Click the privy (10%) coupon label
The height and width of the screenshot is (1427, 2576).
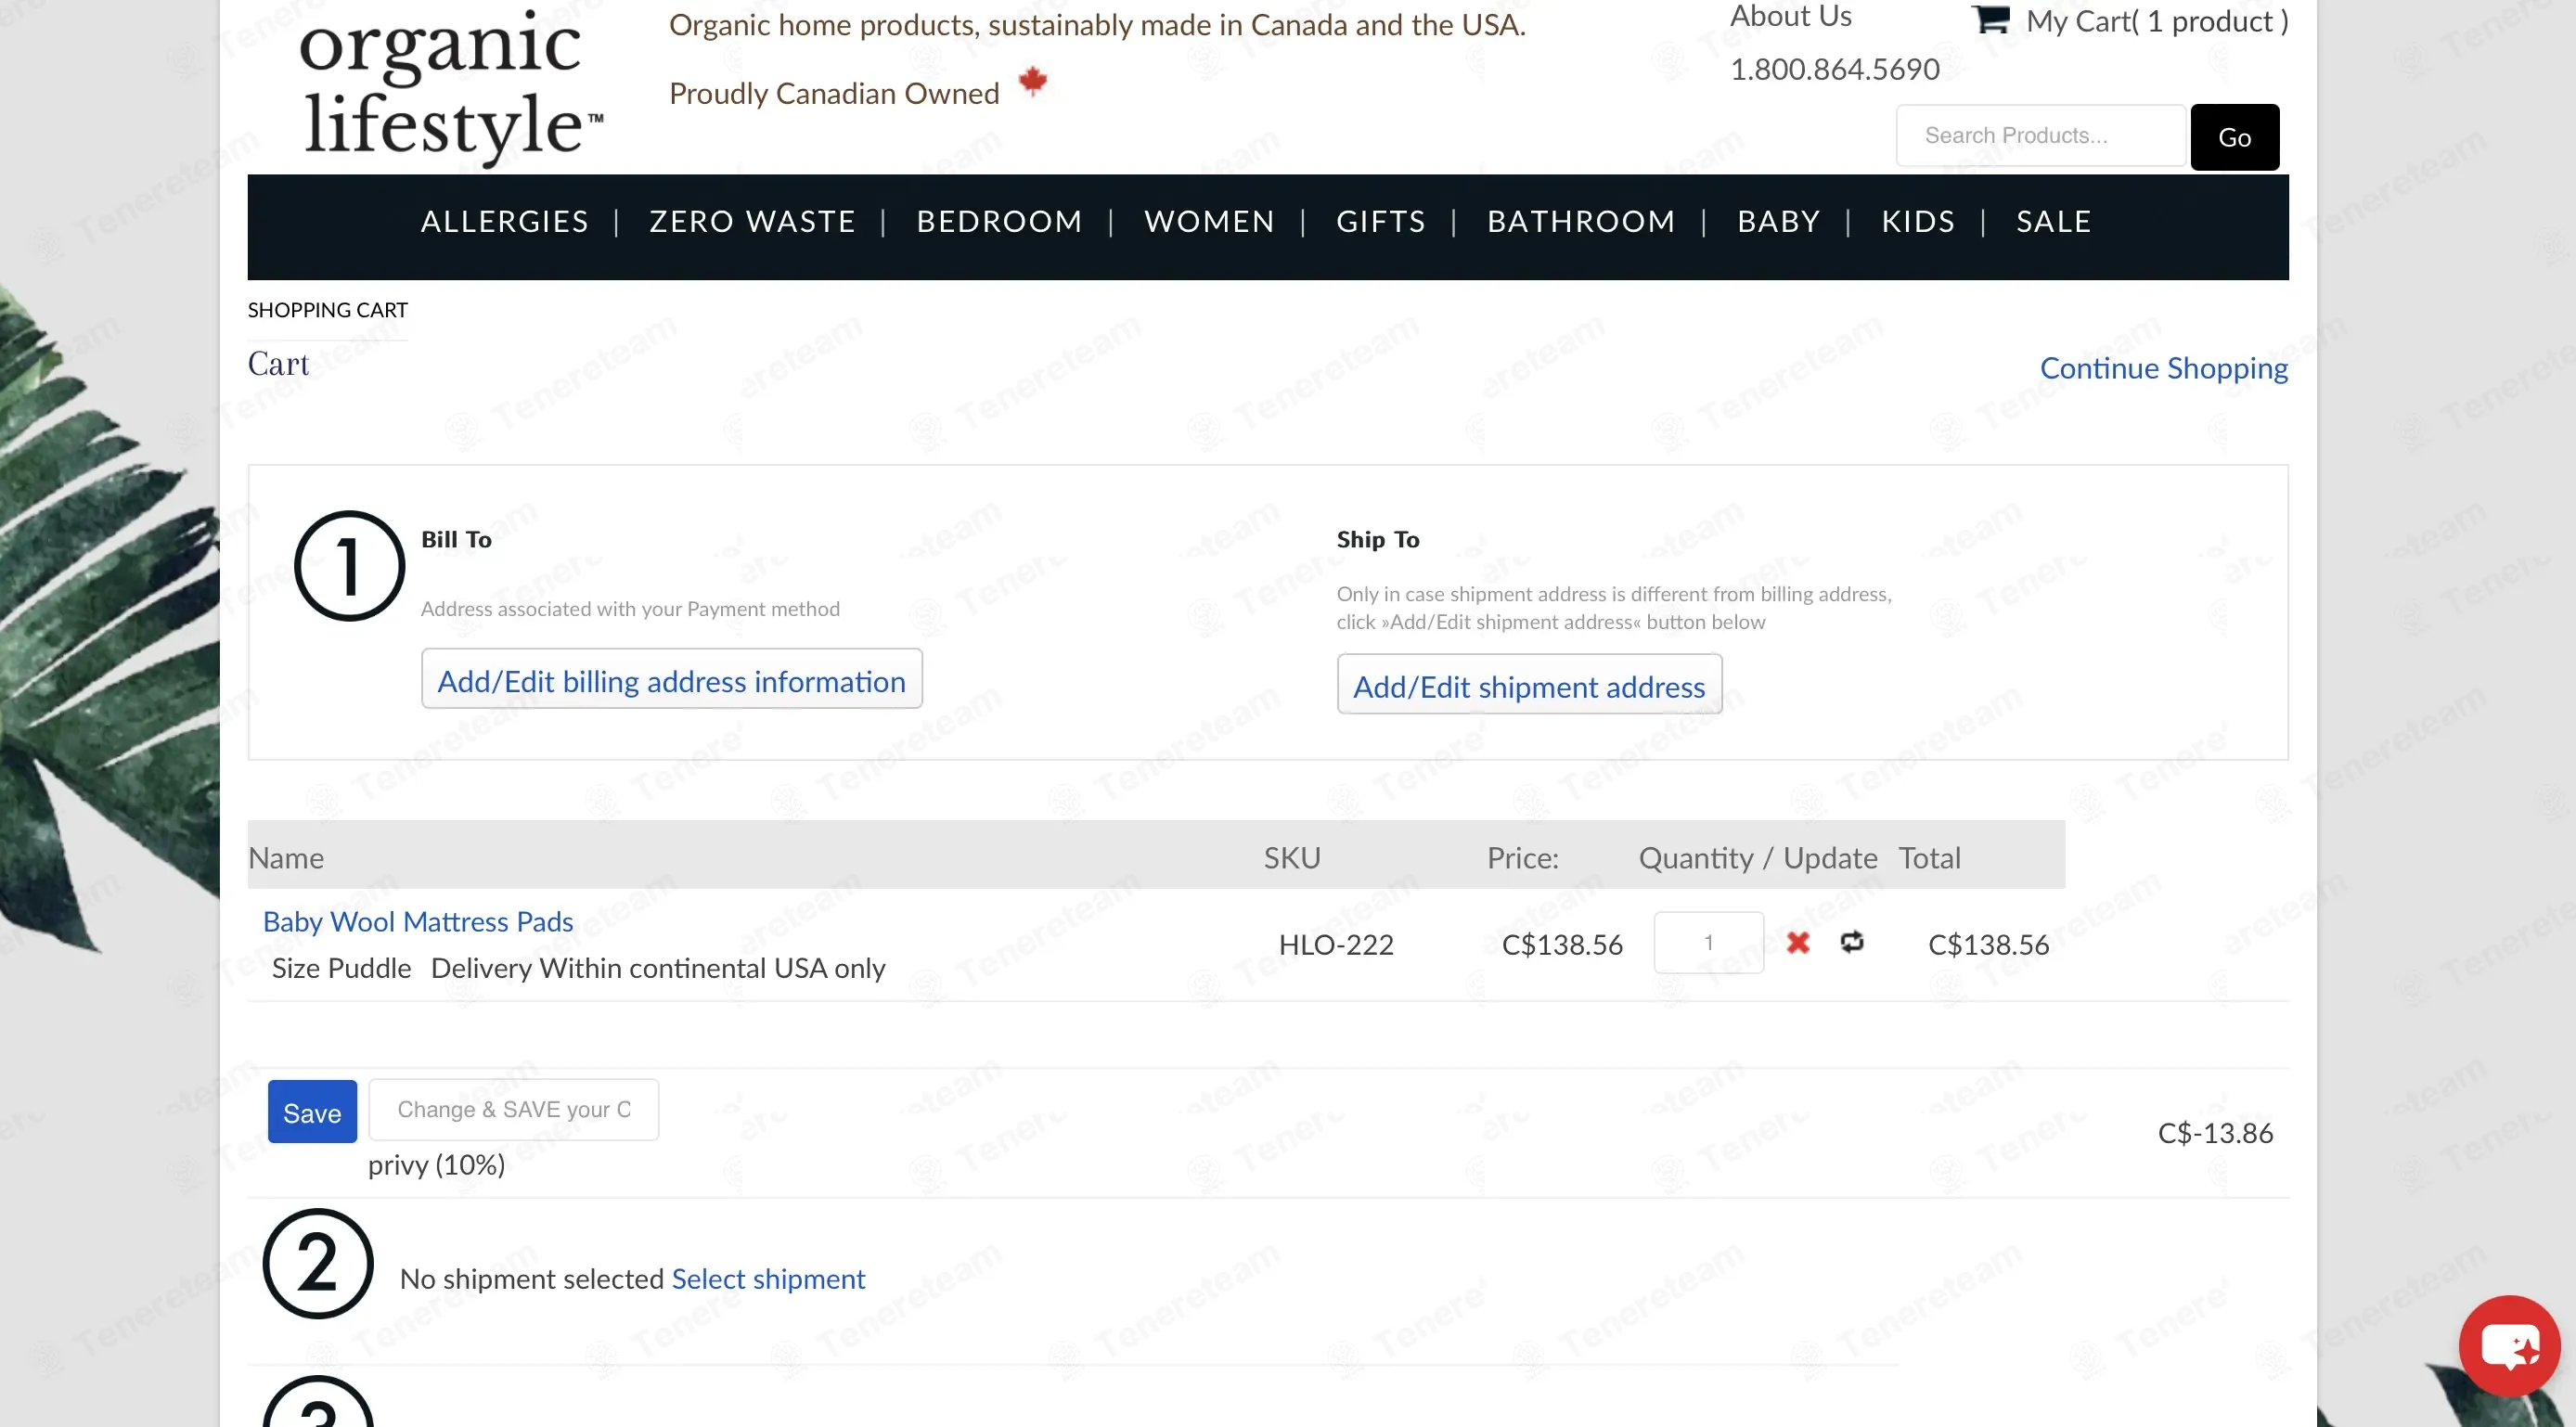436,1165
